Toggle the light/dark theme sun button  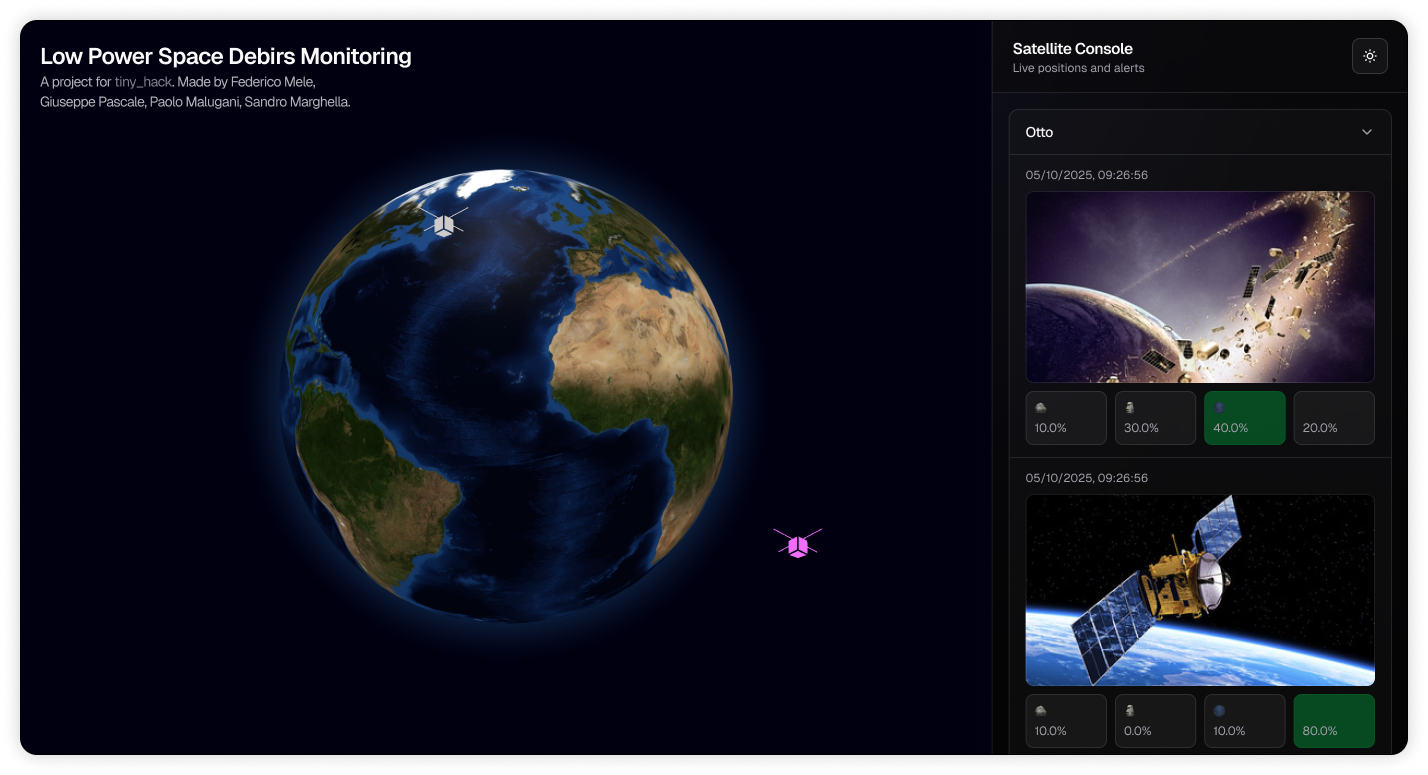pos(1369,56)
